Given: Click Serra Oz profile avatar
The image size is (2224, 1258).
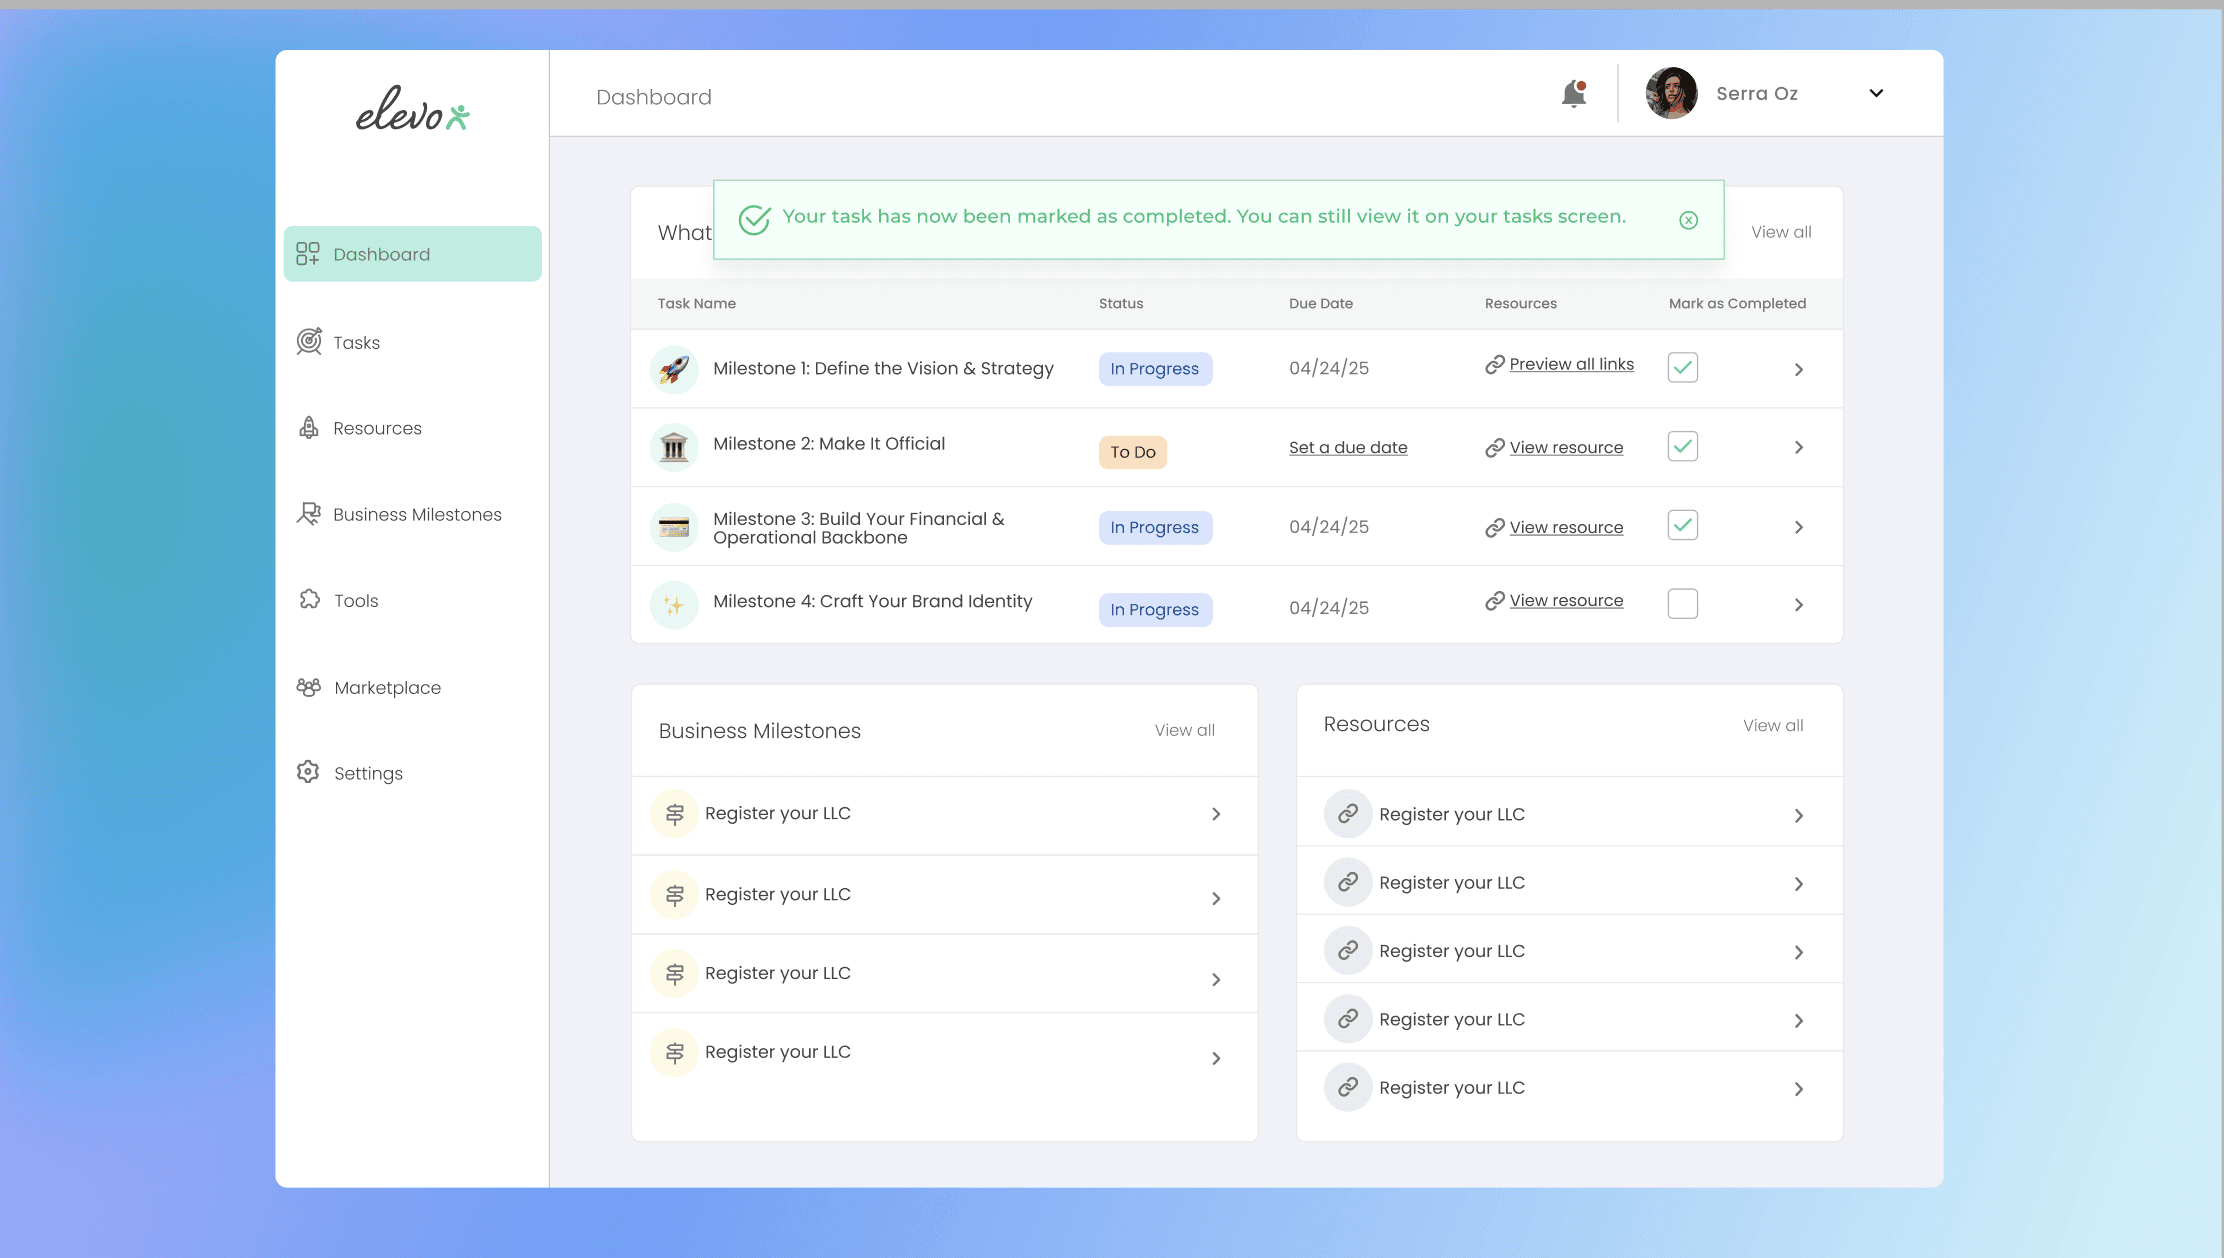Looking at the screenshot, I should coord(1671,93).
